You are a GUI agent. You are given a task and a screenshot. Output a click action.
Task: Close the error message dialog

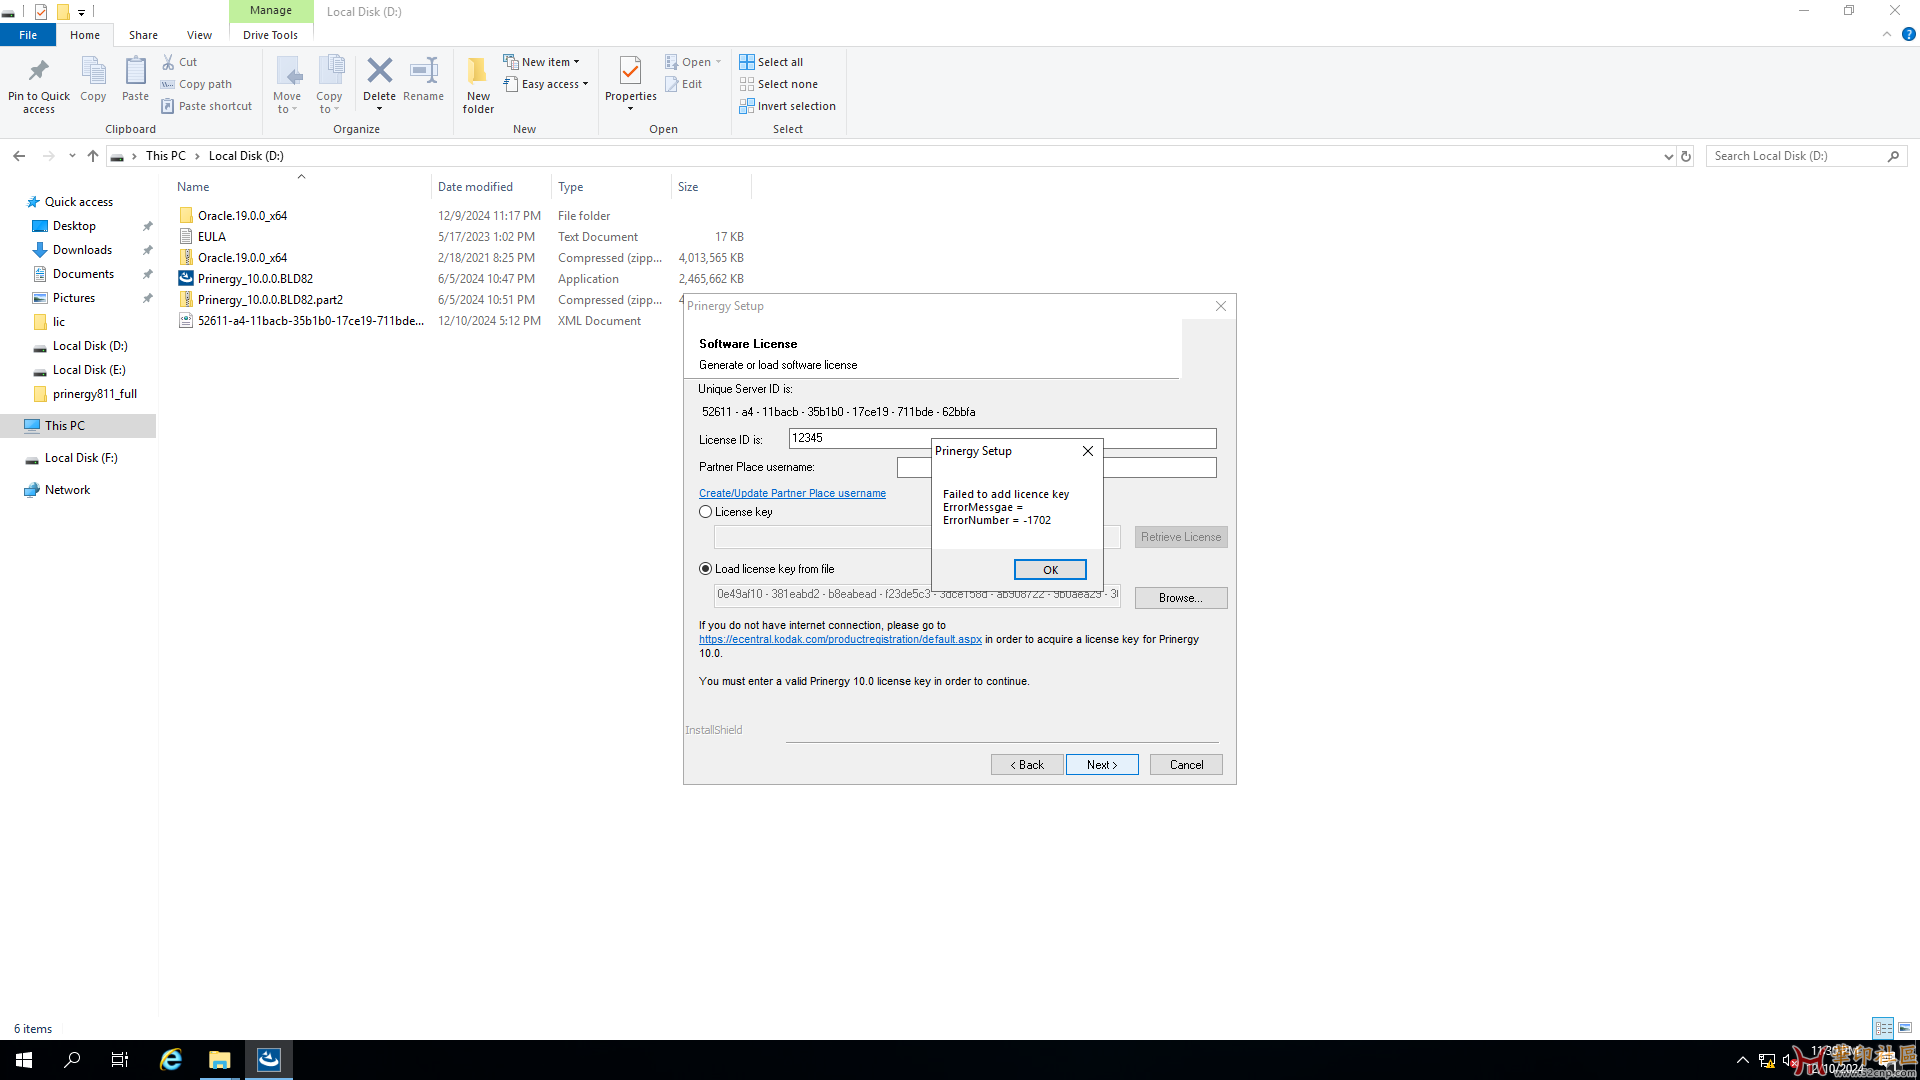point(1088,451)
